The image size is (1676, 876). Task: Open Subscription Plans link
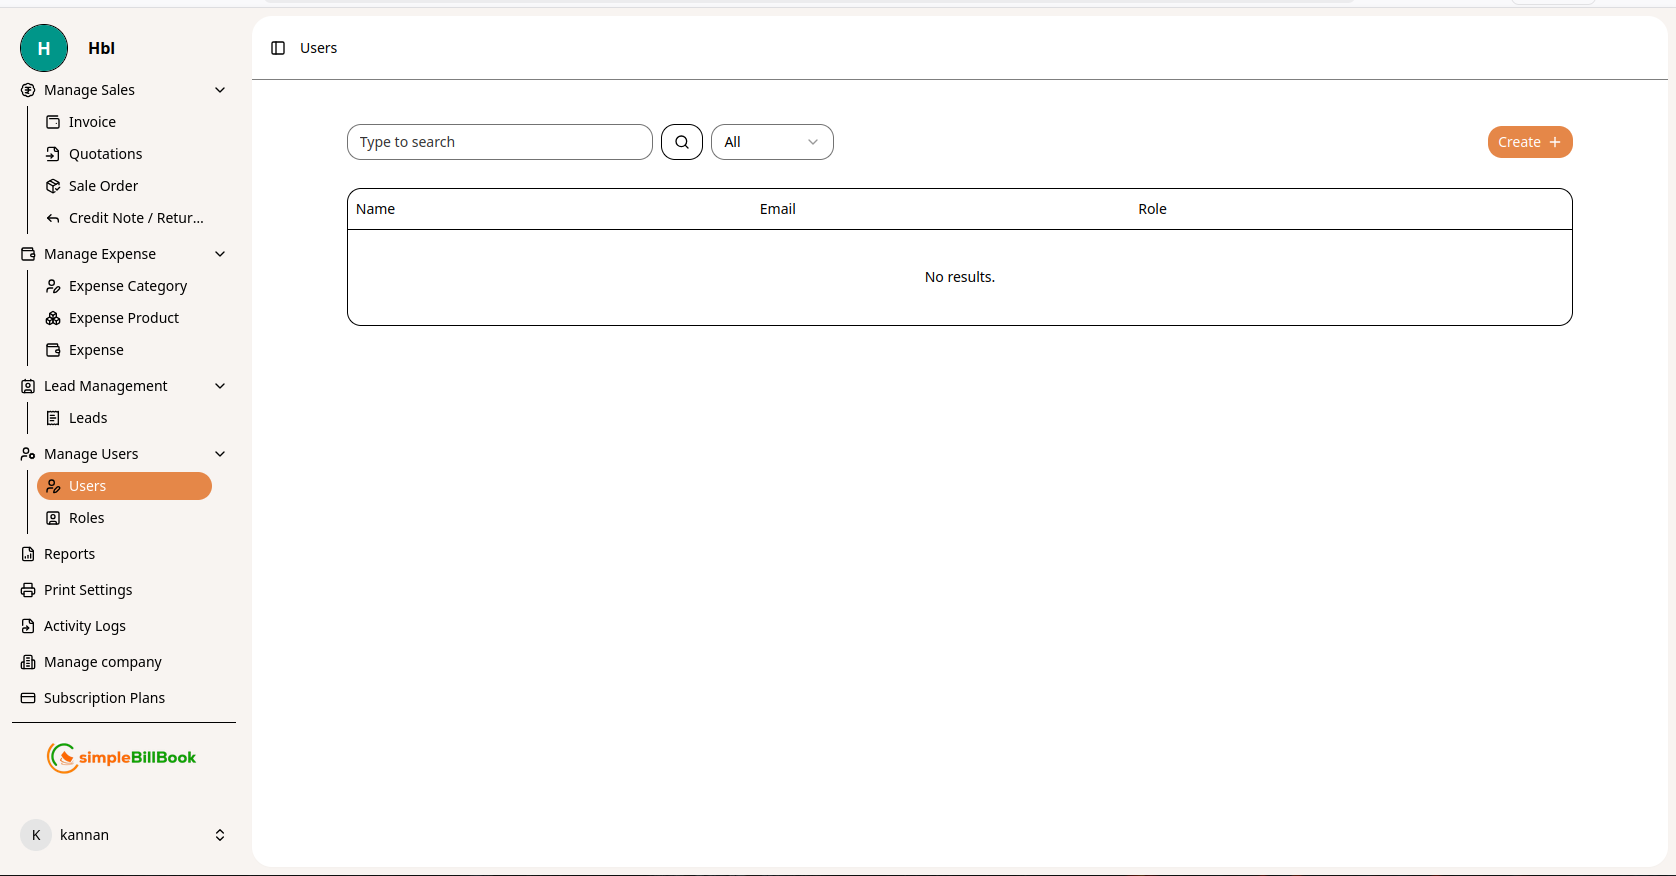click(x=104, y=698)
